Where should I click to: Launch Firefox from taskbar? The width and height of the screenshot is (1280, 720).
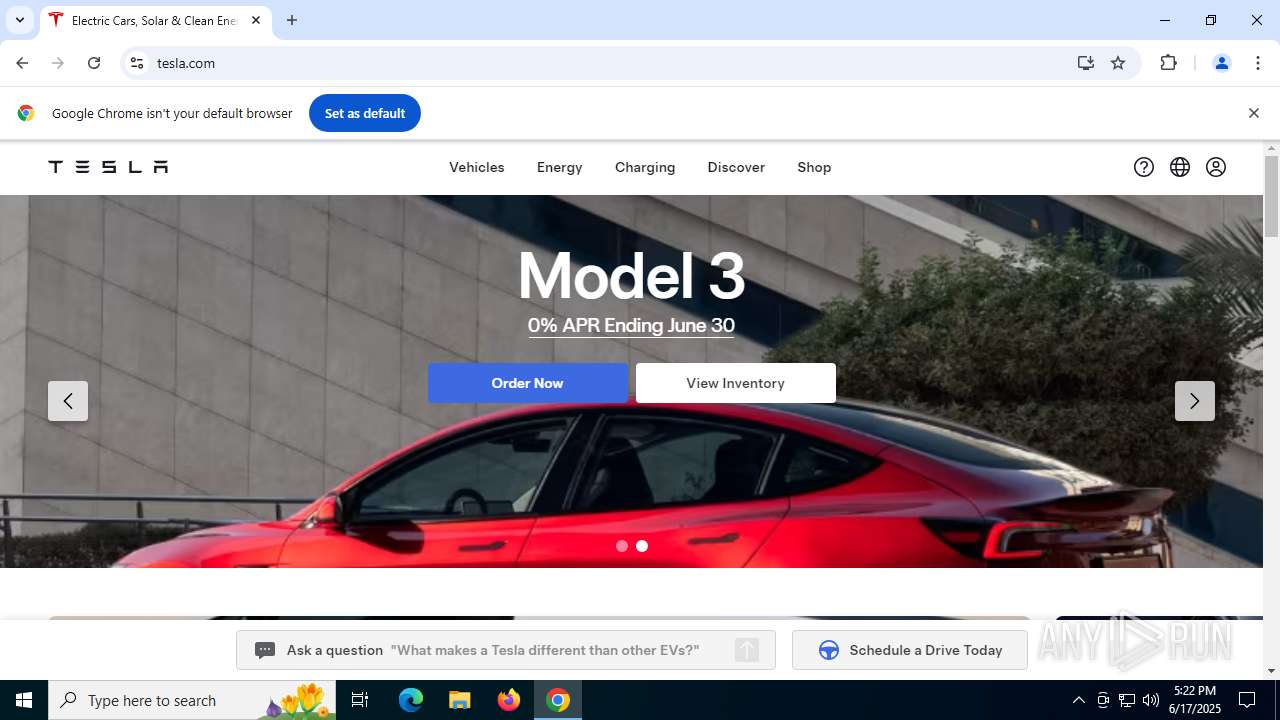pos(509,700)
